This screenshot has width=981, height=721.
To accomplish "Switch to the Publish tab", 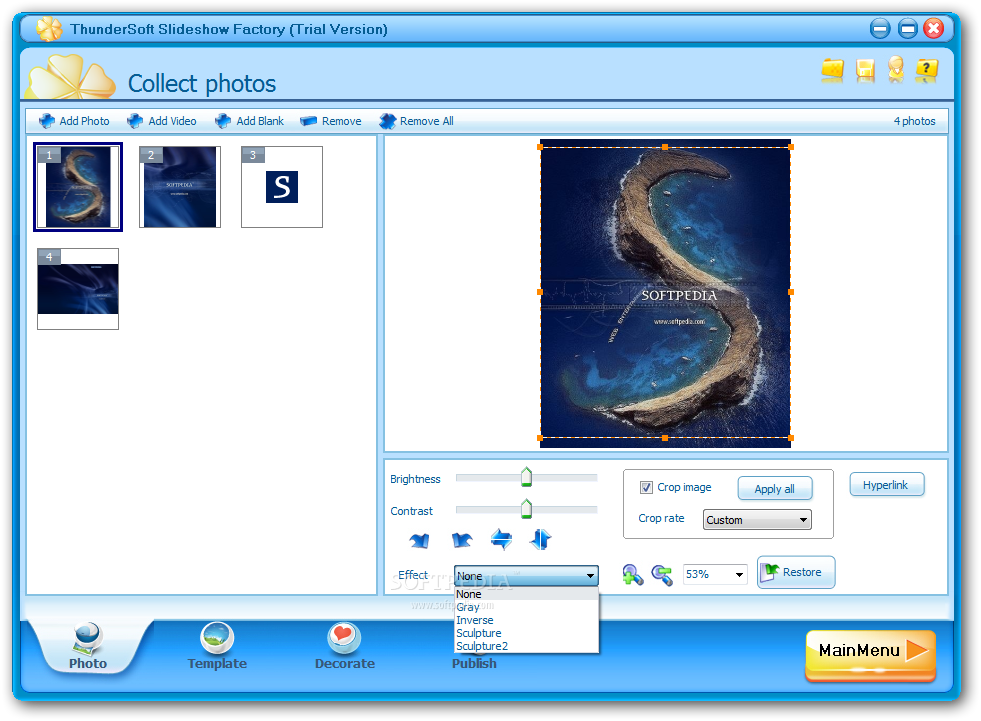I will 474,663.
